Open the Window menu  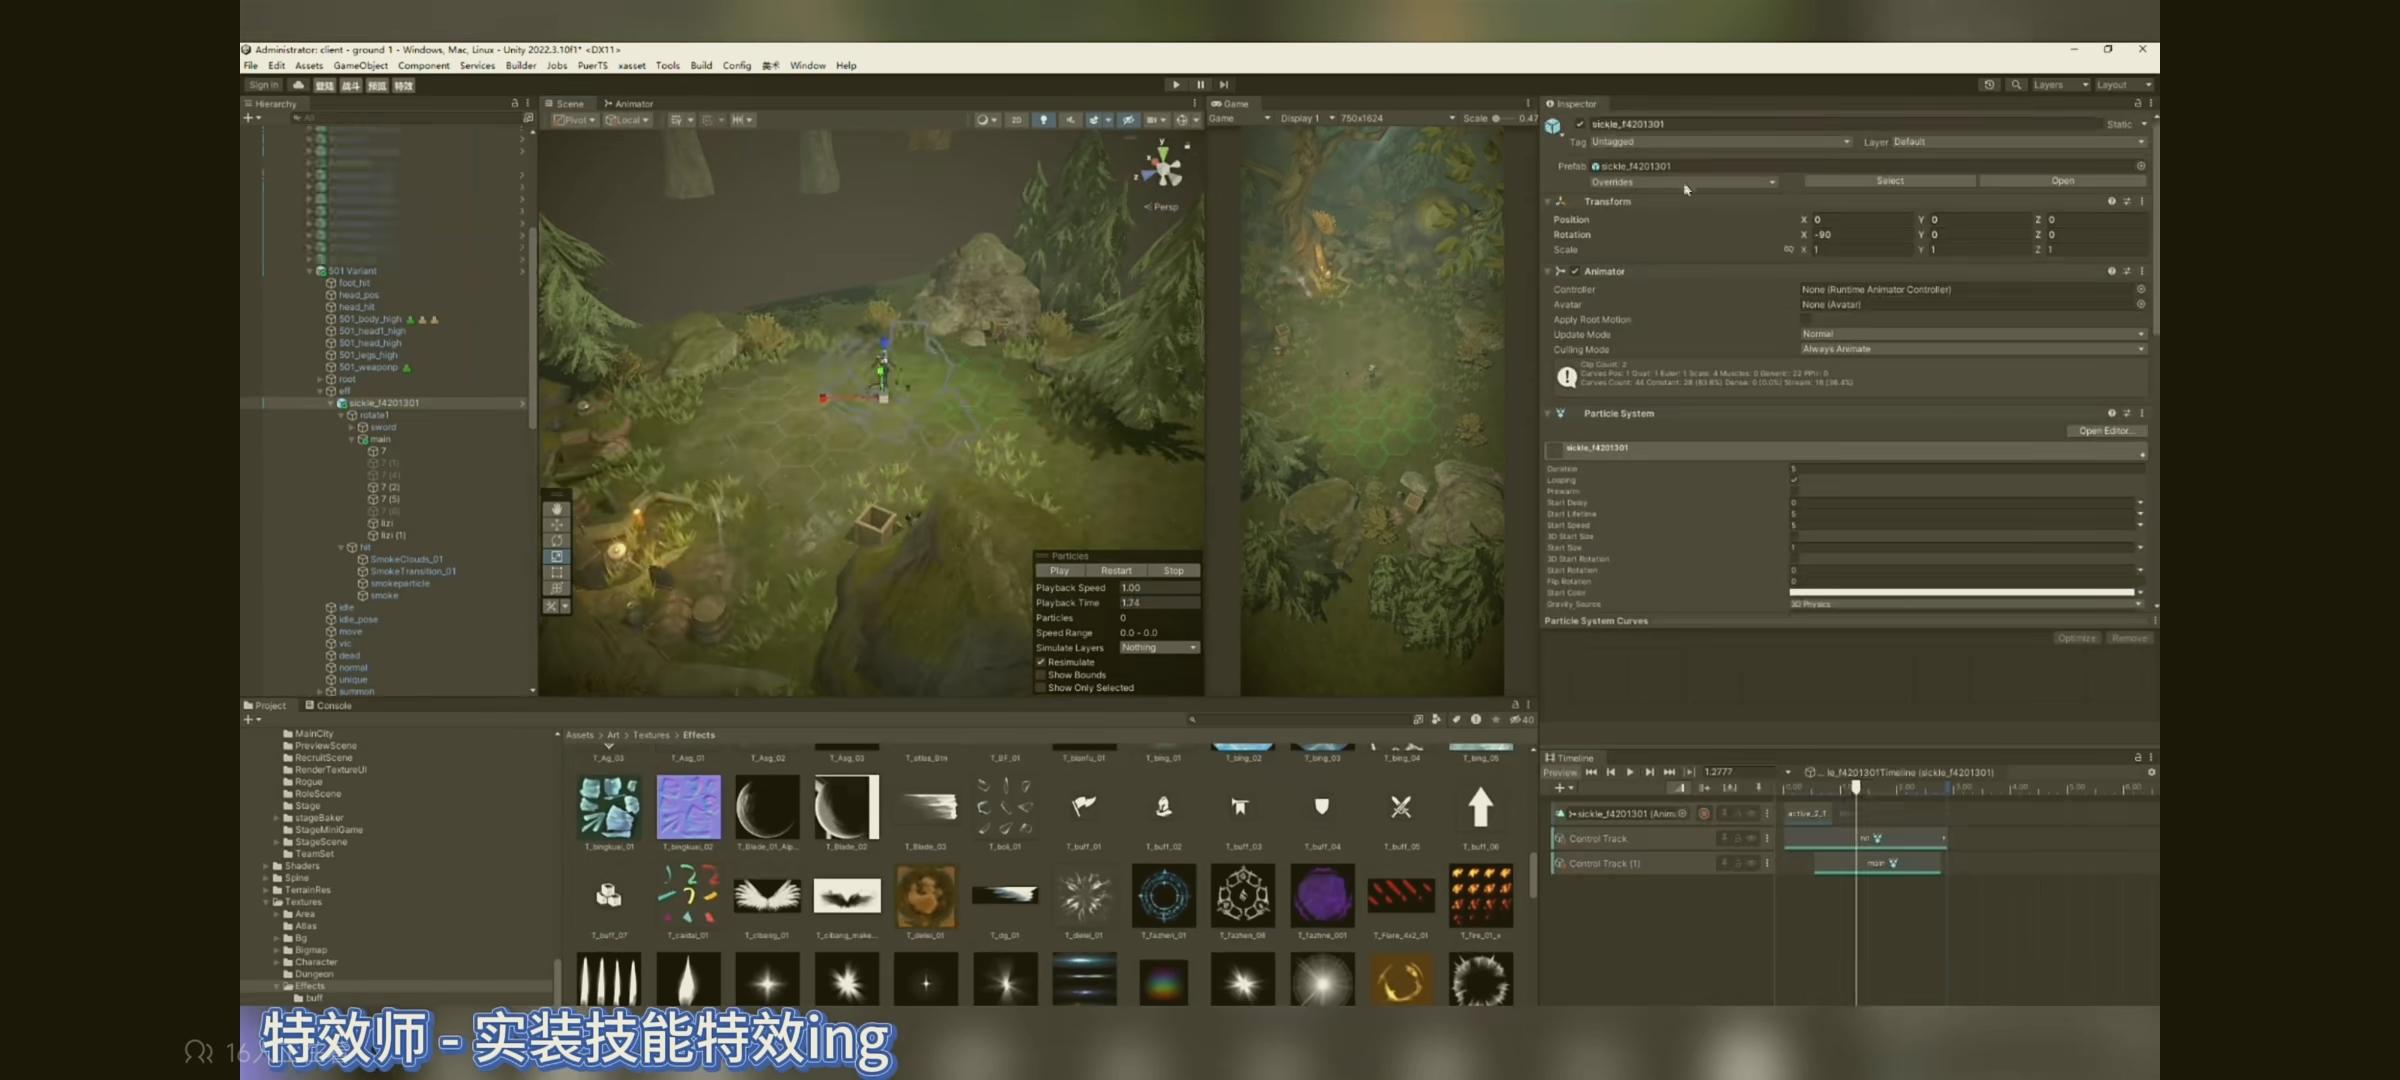tap(807, 66)
